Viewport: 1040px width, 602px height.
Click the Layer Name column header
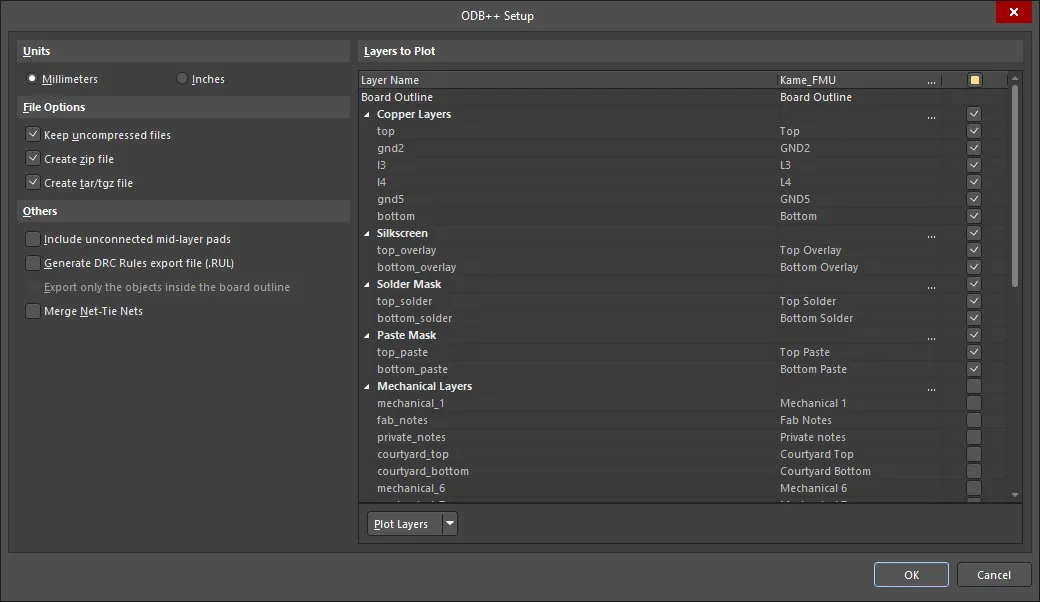pos(568,80)
